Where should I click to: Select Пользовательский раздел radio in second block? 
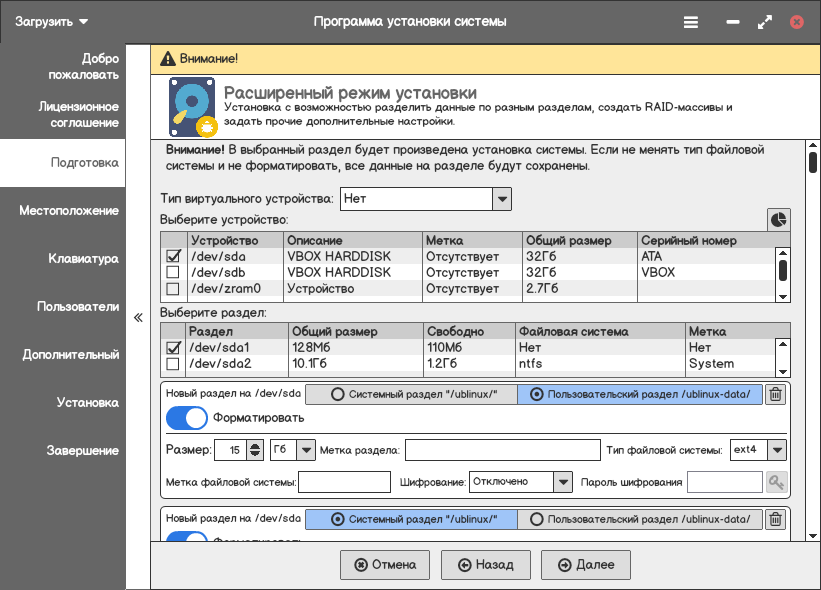[640, 519]
